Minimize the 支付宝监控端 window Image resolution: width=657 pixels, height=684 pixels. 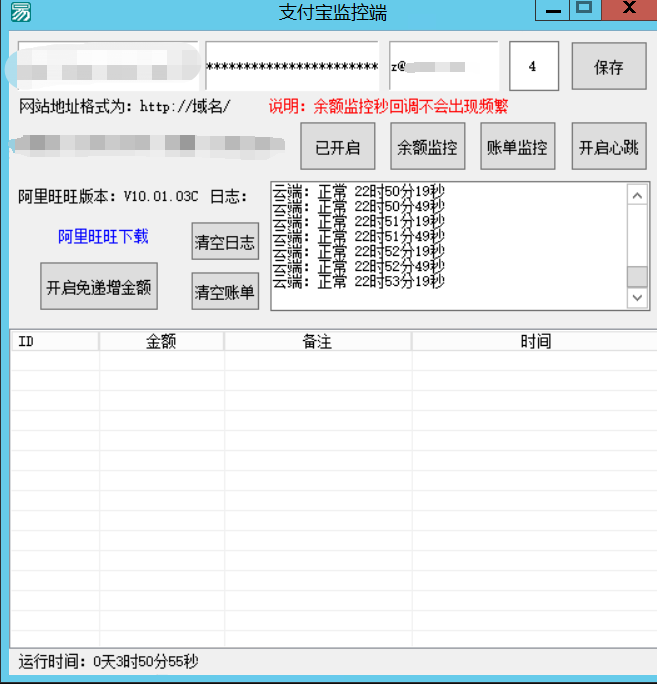pos(552,10)
